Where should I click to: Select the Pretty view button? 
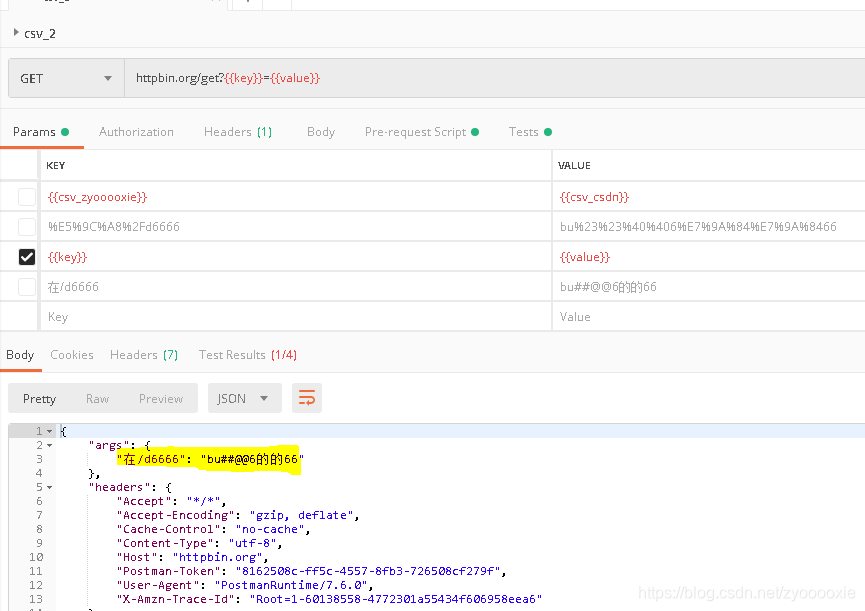(39, 399)
